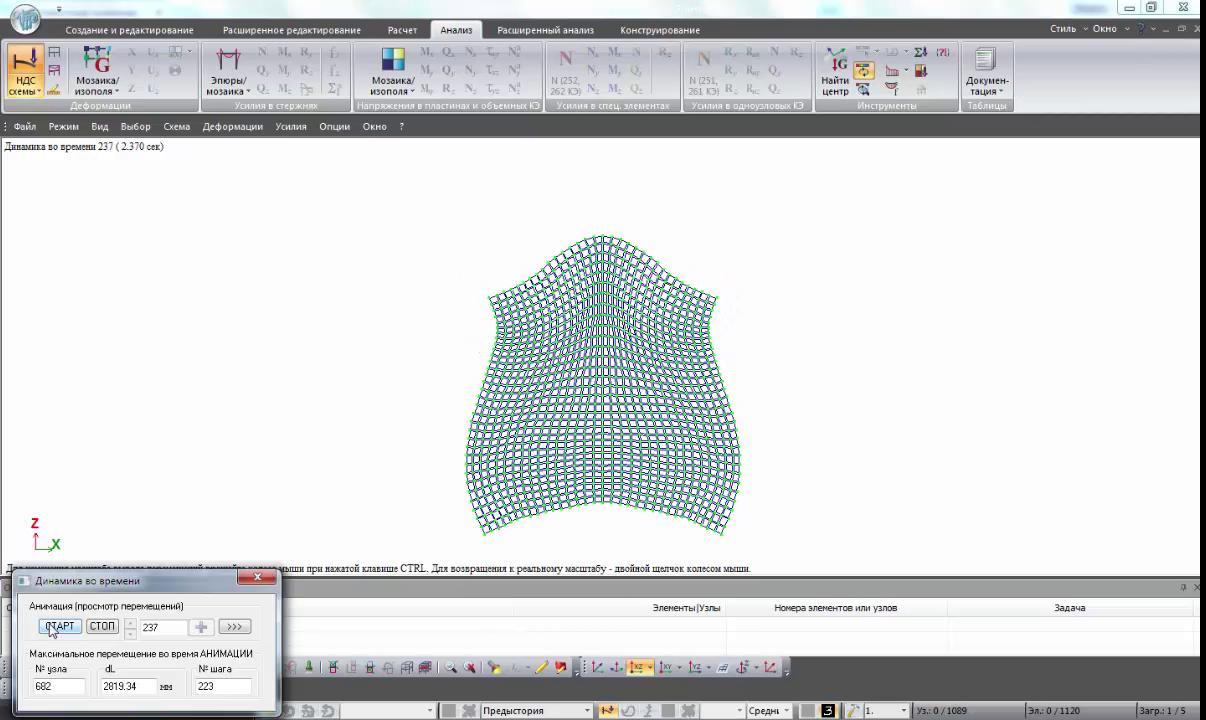Toggle the black square button in status bar

[x=828, y=711]
